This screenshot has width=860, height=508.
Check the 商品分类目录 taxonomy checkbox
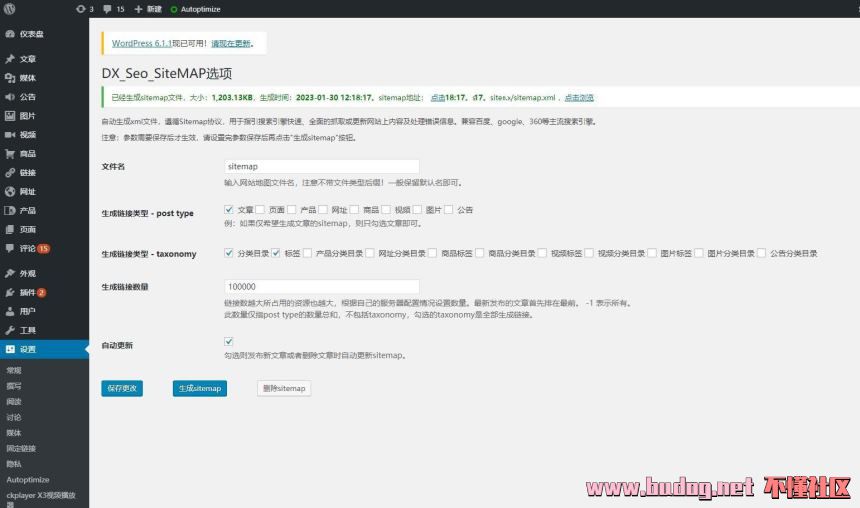[479, 253]
